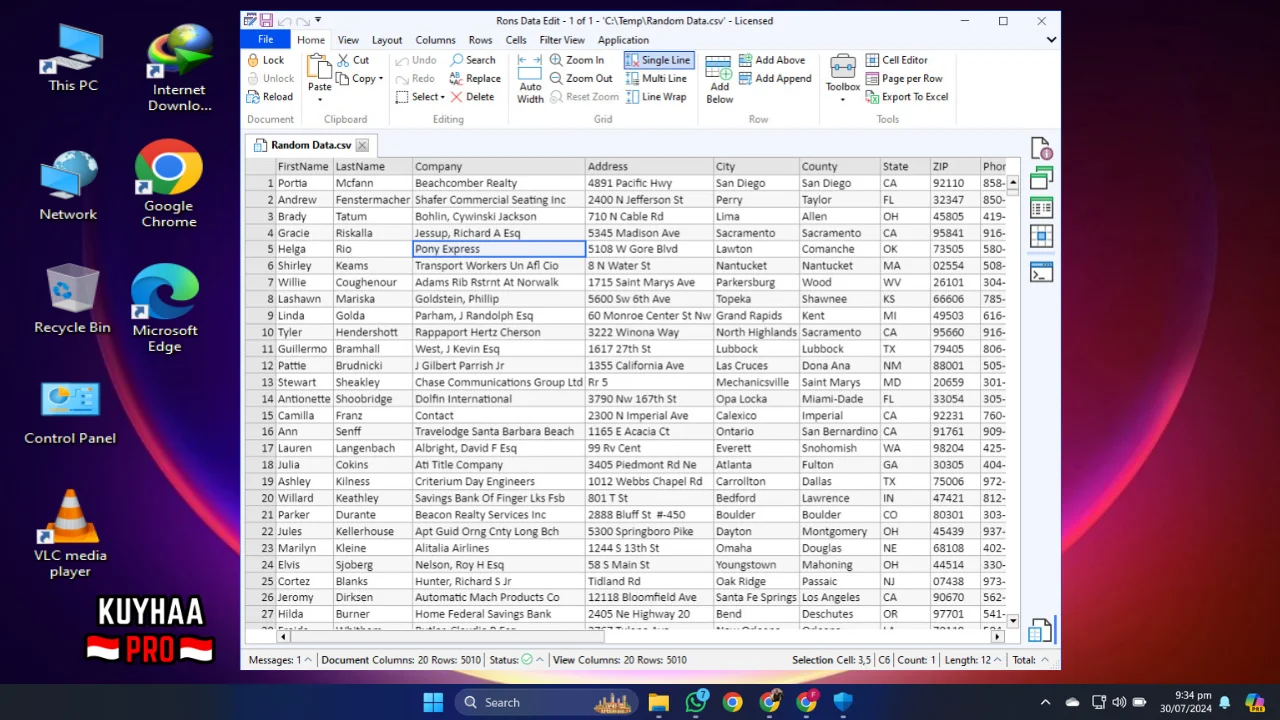Close the Random Data.csv tab
1280x720 pixels.
[x=362, y=146]
